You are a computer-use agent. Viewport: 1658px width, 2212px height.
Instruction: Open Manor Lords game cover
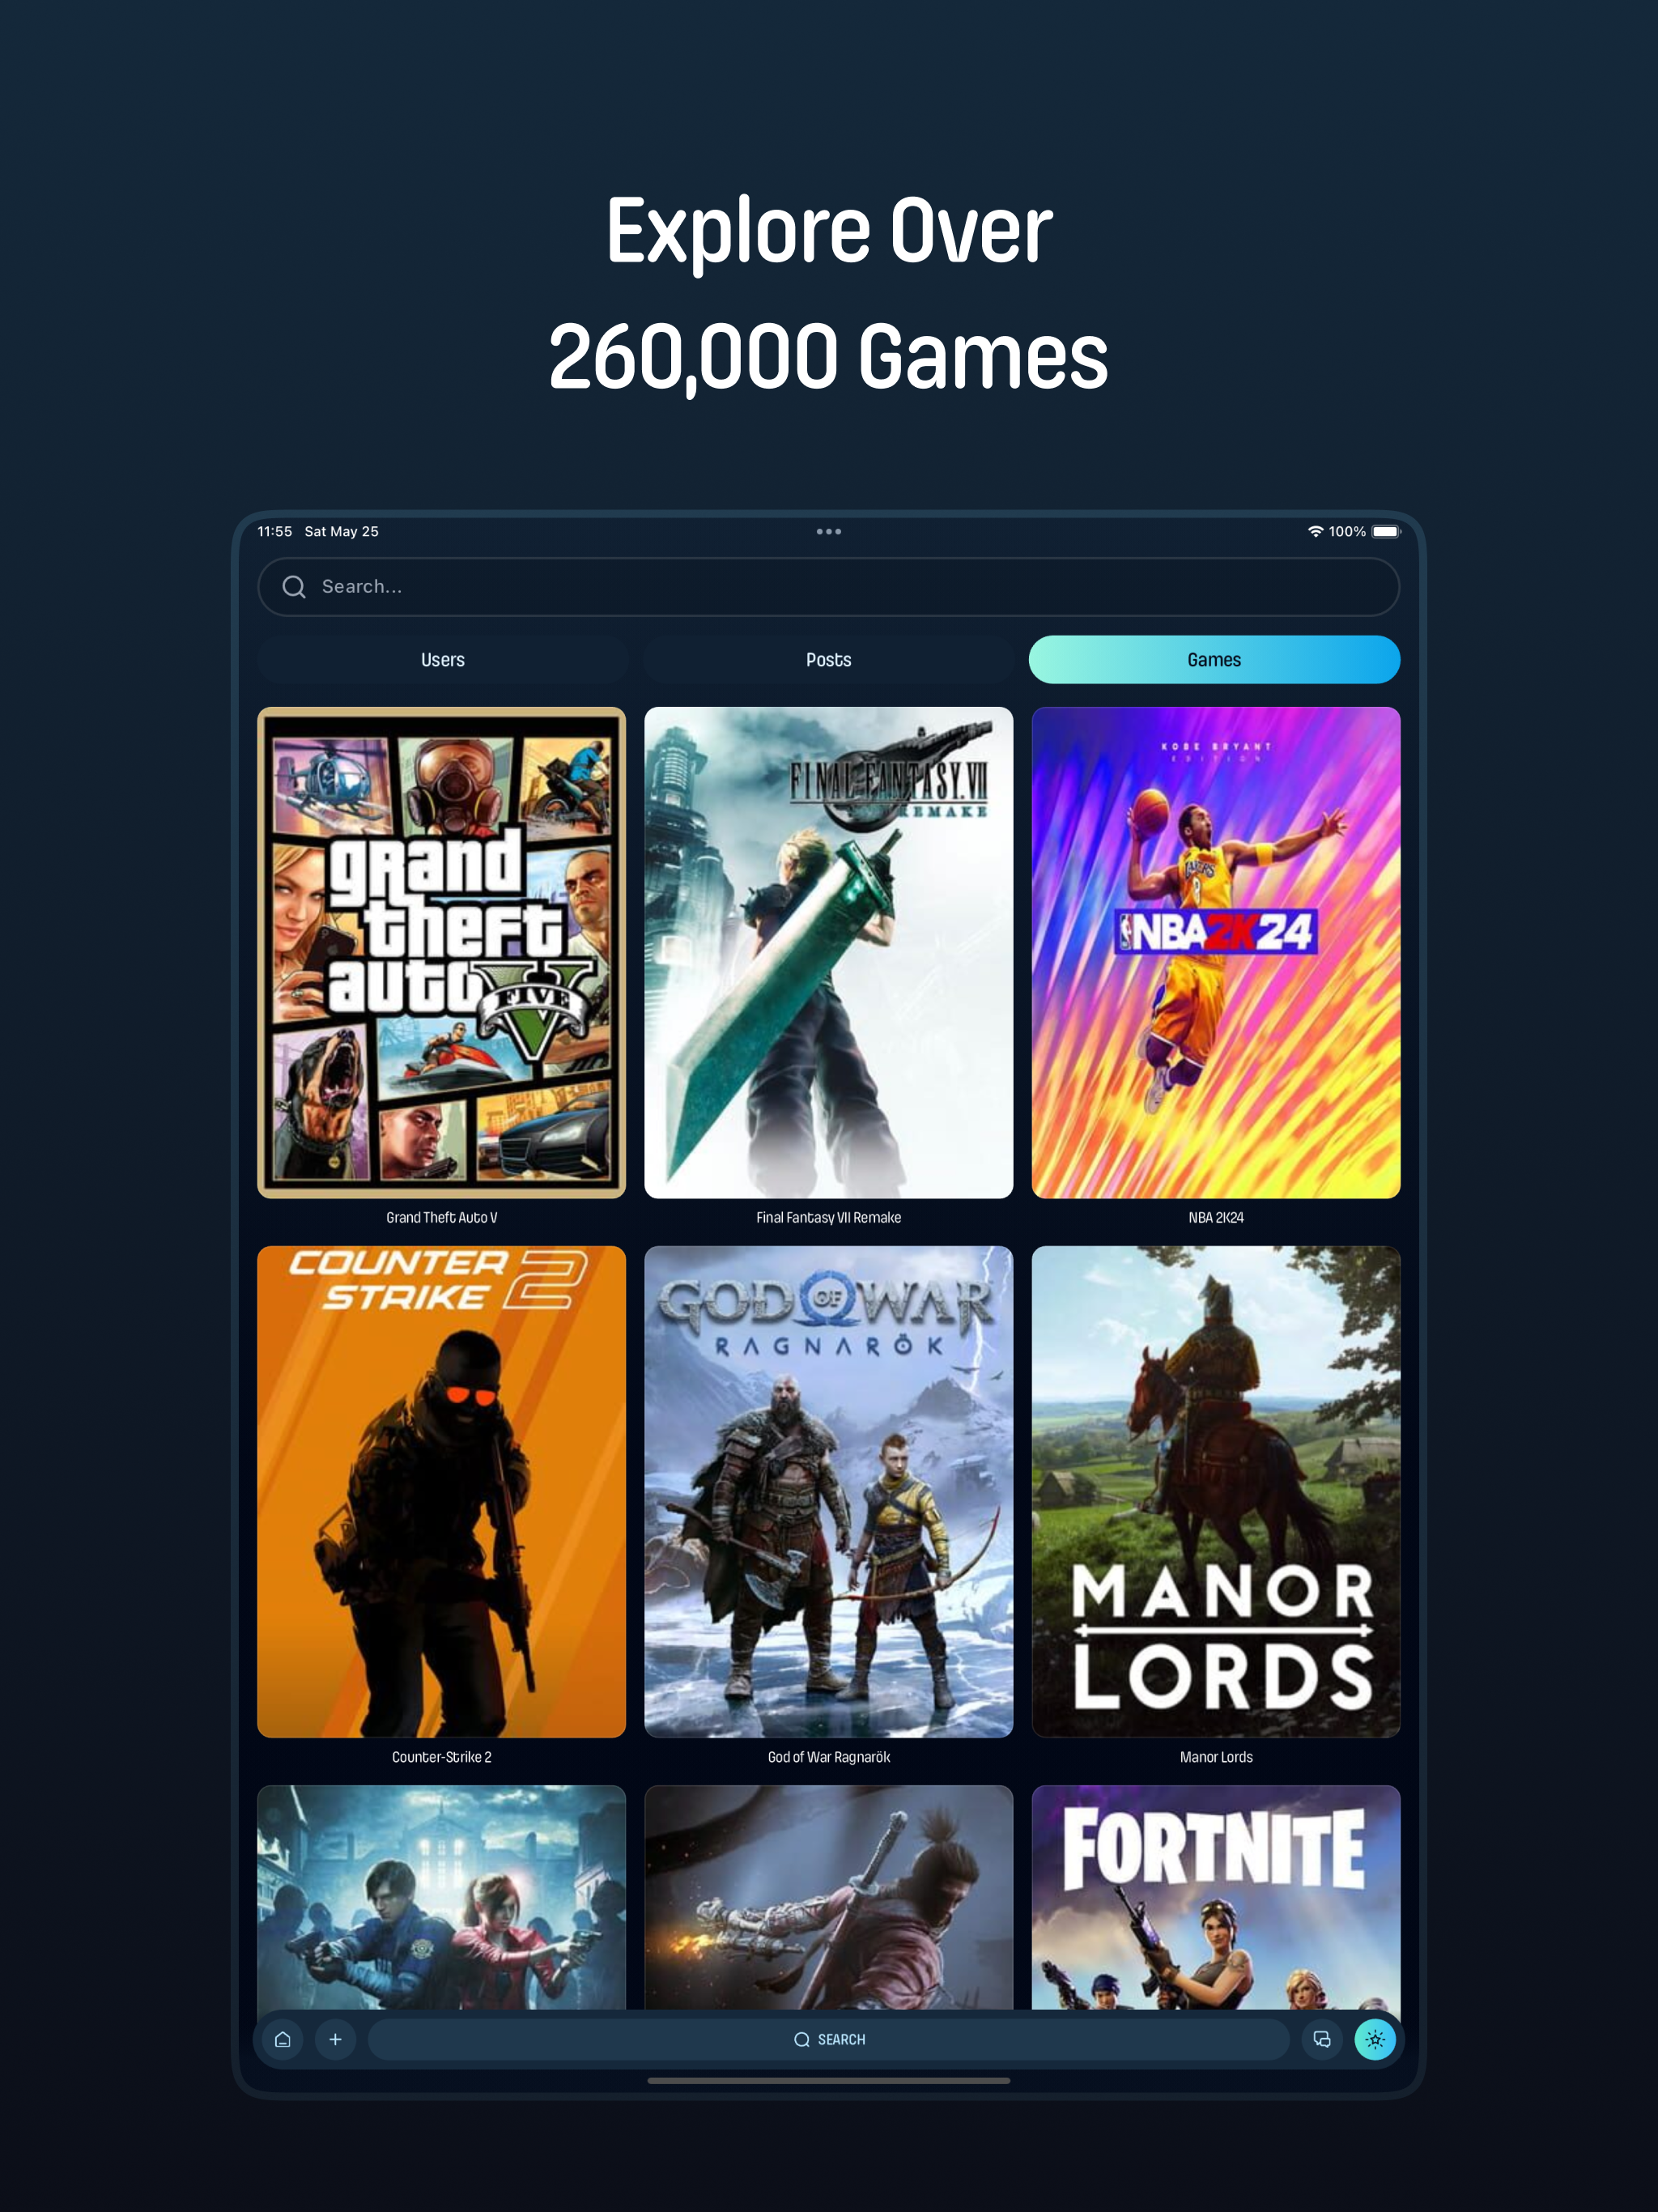(1215, 1492)
